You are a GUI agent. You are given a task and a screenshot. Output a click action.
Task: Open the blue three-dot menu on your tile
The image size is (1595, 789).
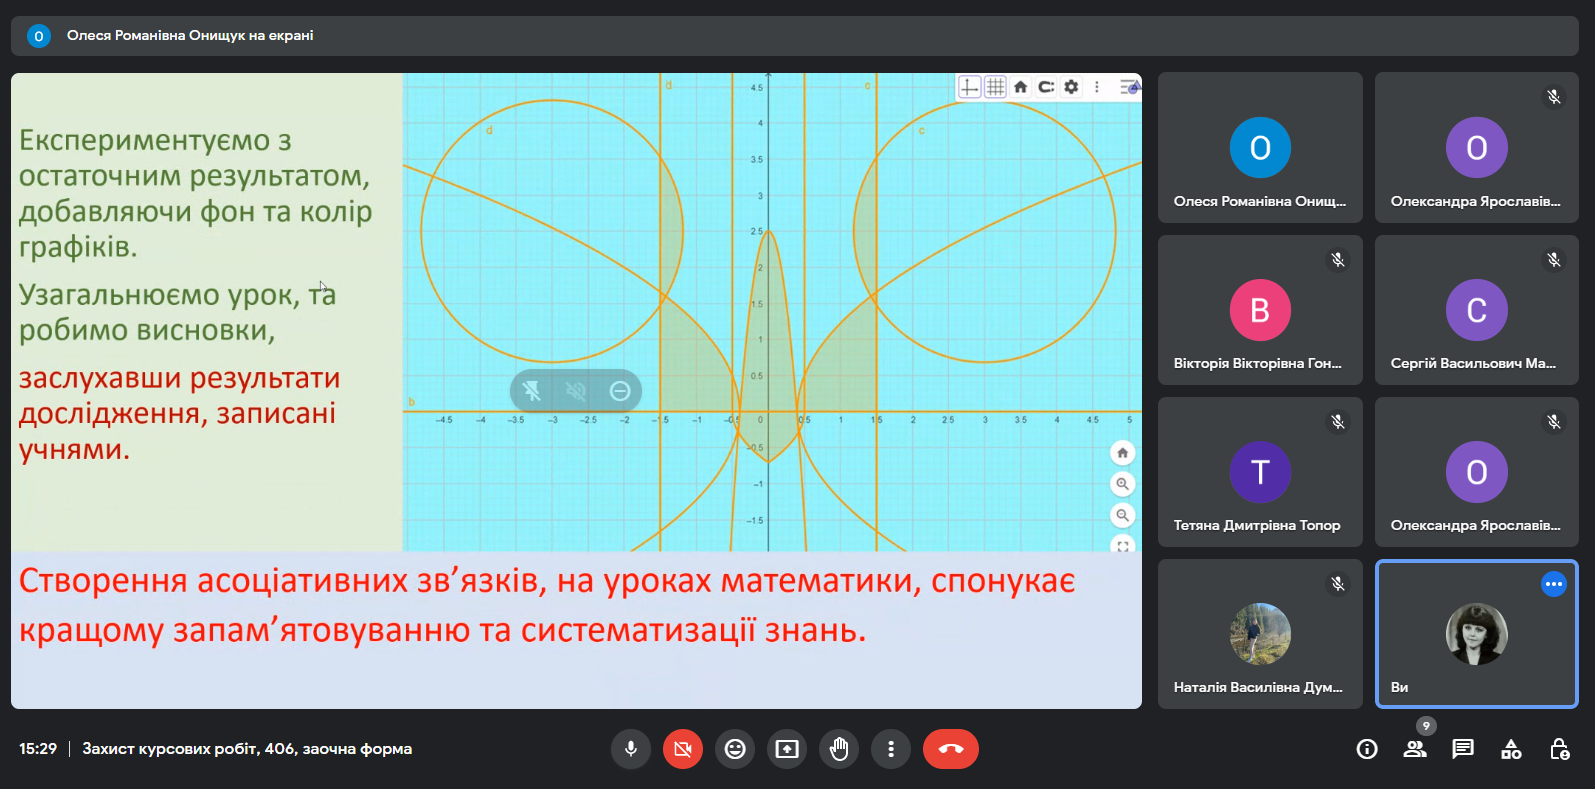[1554, 584]
